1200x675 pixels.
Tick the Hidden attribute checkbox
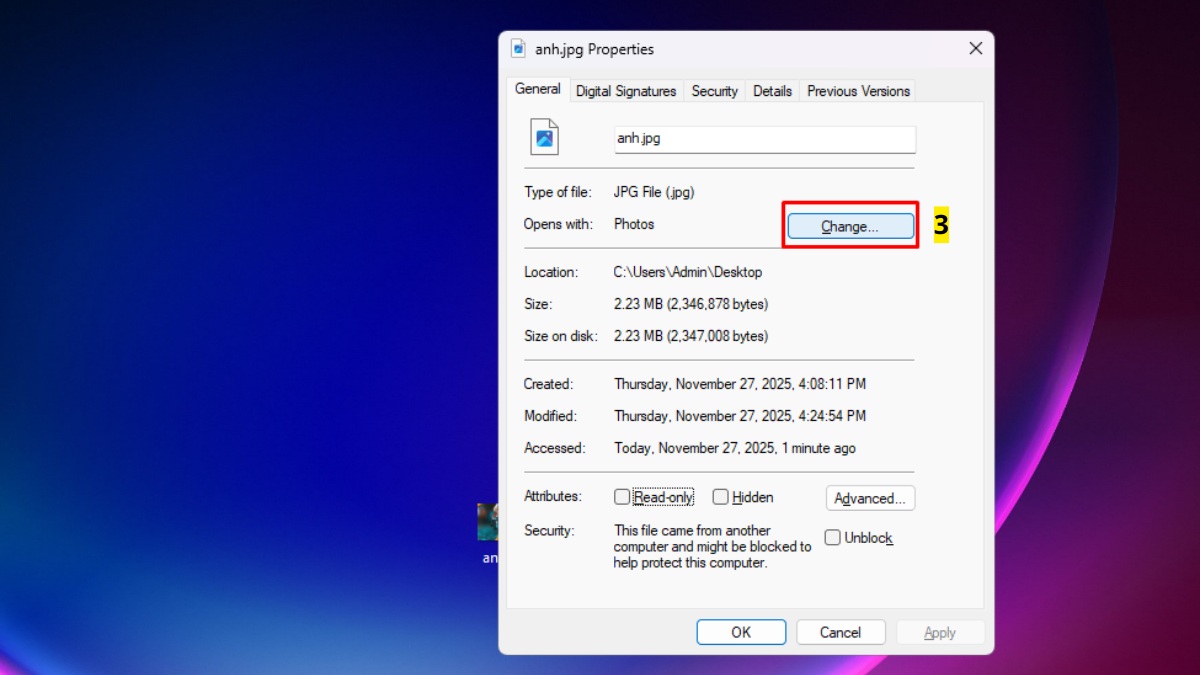coord(720,497)
